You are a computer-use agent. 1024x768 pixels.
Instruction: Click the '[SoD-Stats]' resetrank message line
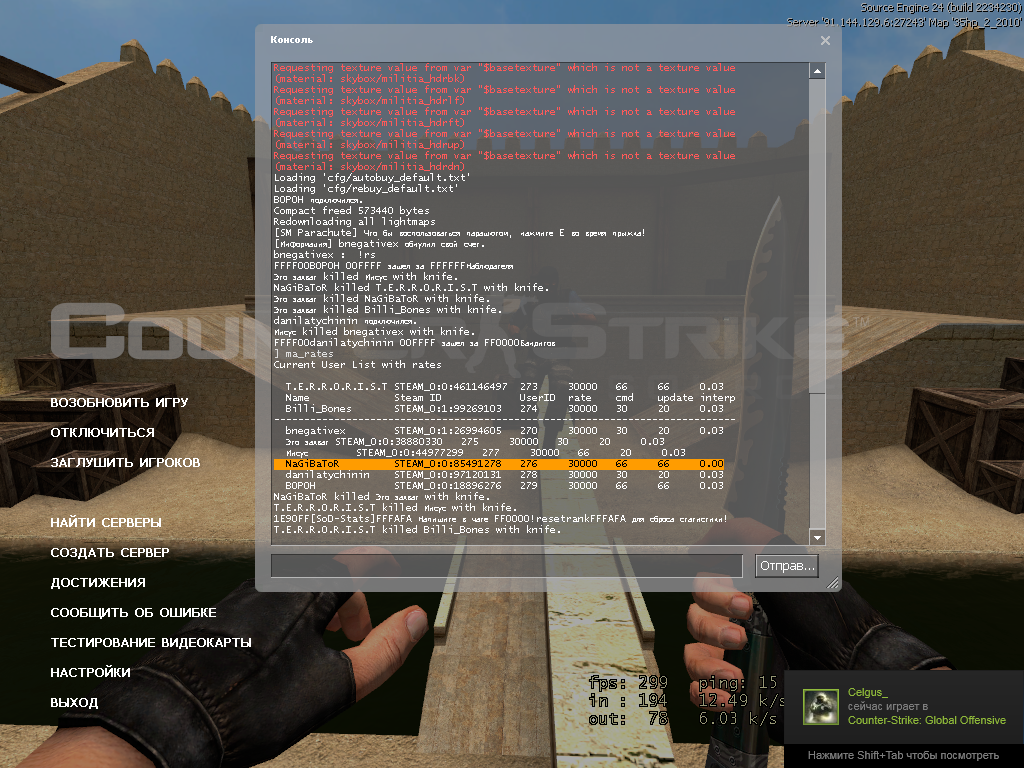point(500,519)
